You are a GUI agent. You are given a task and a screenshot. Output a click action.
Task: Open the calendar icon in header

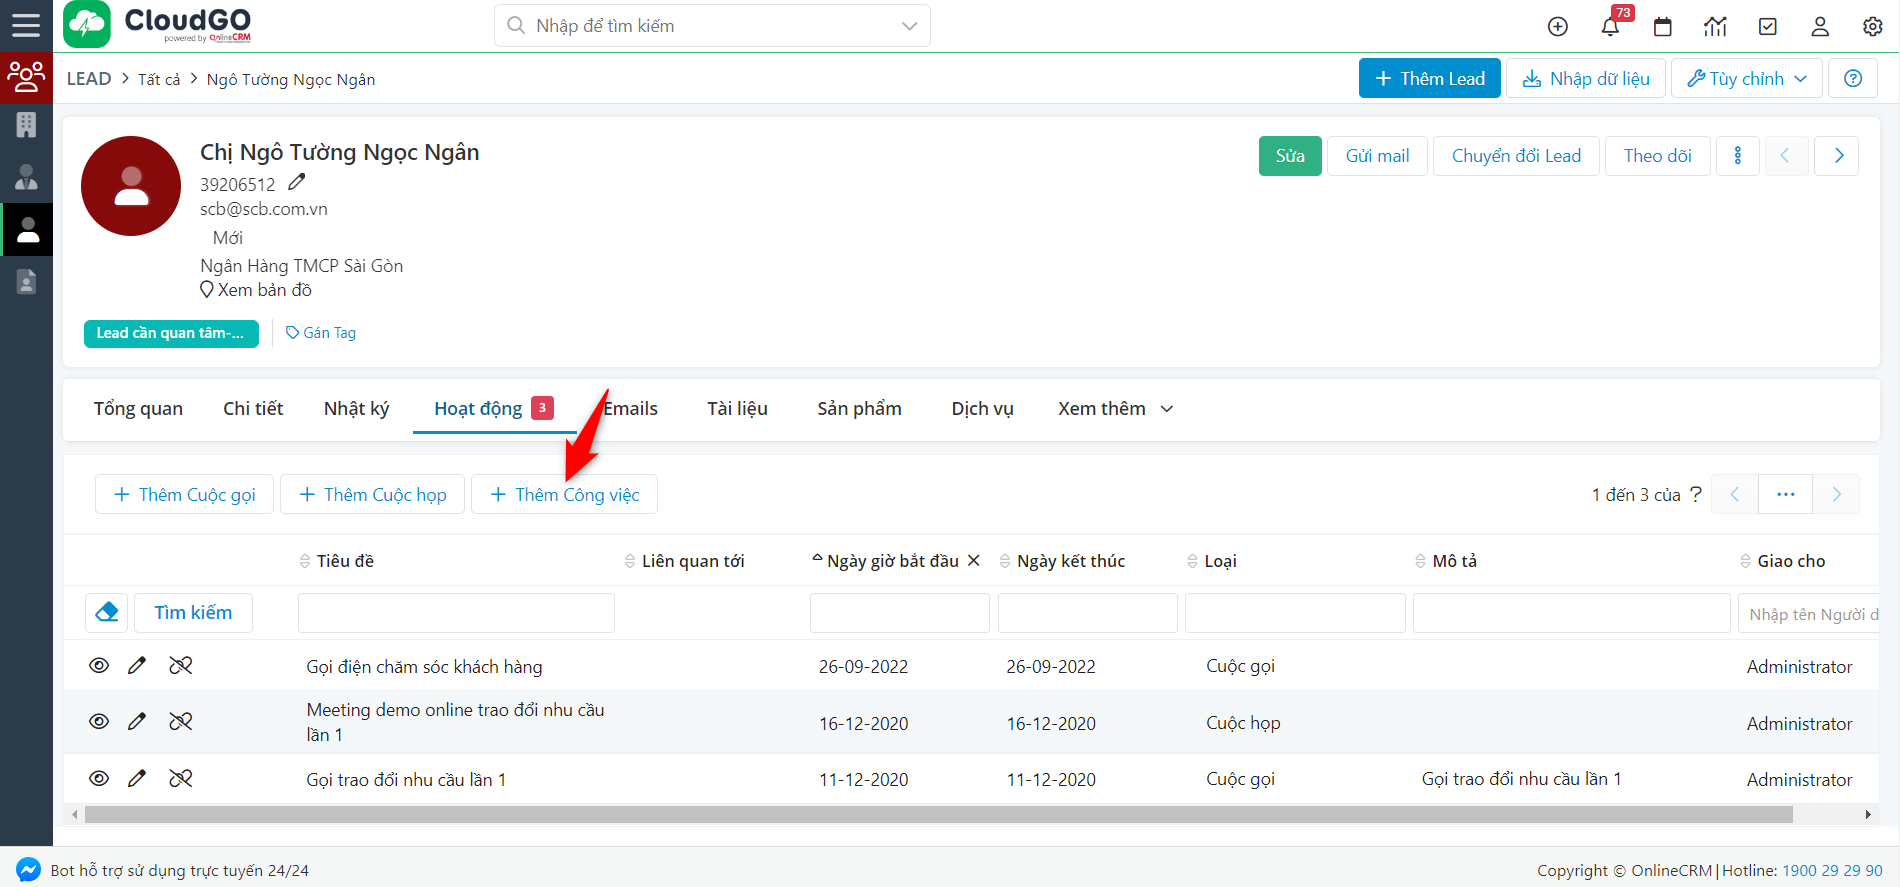click(x=1663, y=27)
